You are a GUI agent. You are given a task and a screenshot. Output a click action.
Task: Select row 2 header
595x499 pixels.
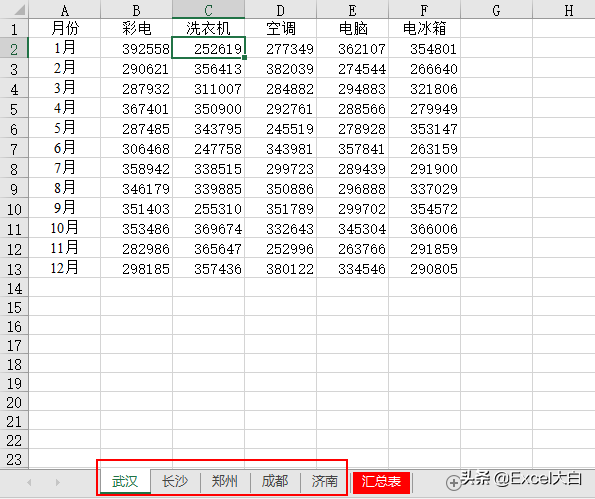tap(14, 49)
